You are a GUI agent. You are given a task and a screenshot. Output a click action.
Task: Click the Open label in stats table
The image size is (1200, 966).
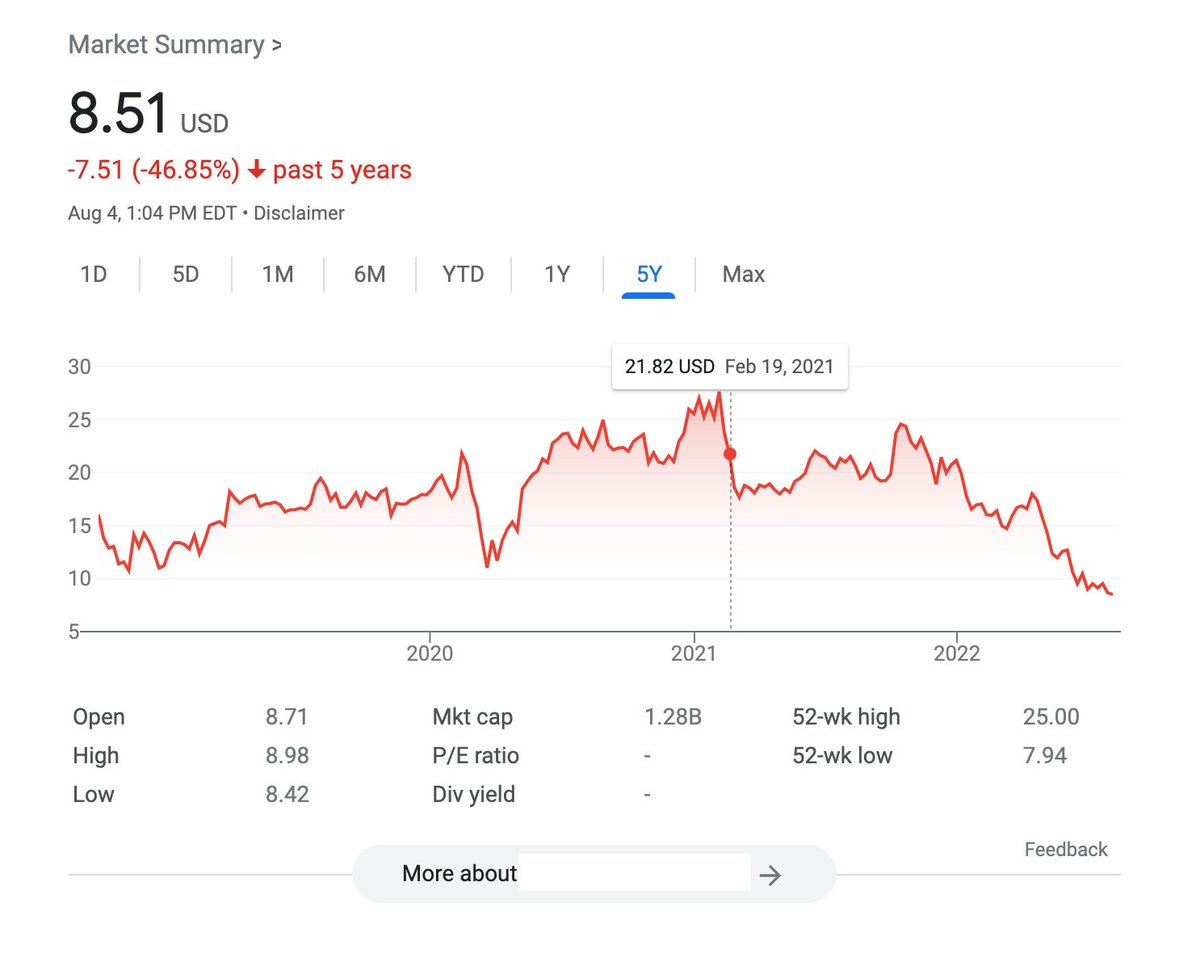tap(99, 717)
